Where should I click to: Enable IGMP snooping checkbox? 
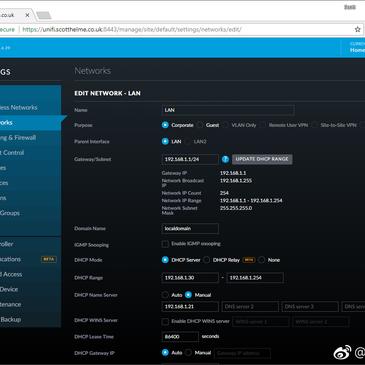(x=165, y=244)
